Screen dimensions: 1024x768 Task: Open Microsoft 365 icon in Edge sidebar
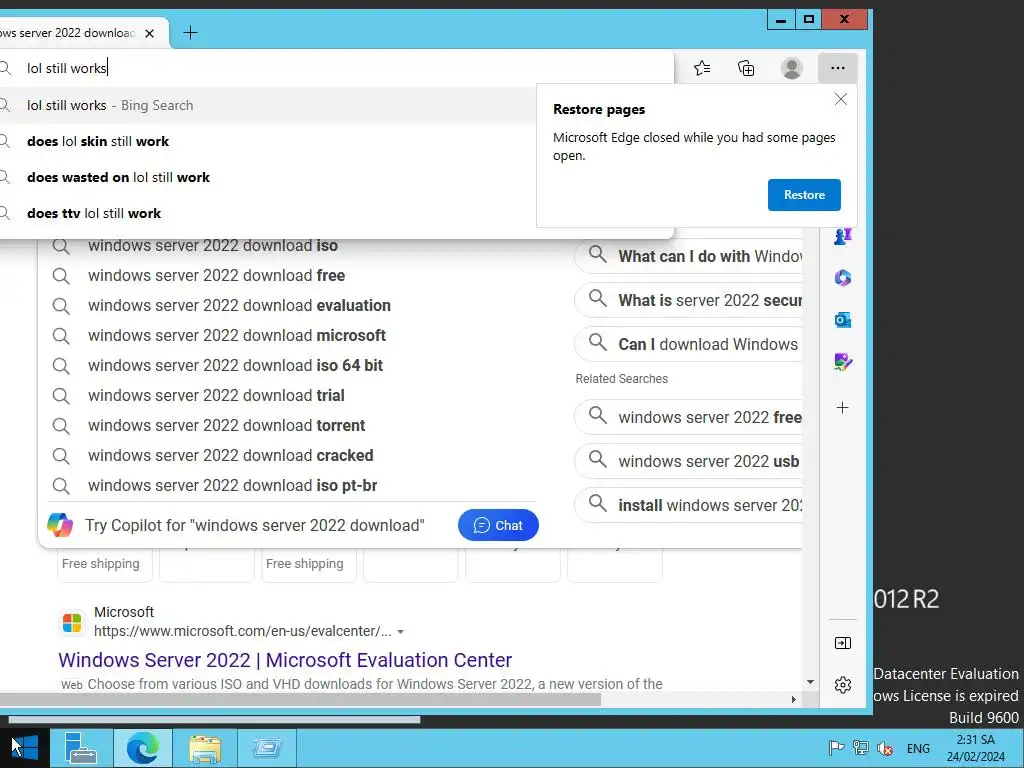pos(842,278)
